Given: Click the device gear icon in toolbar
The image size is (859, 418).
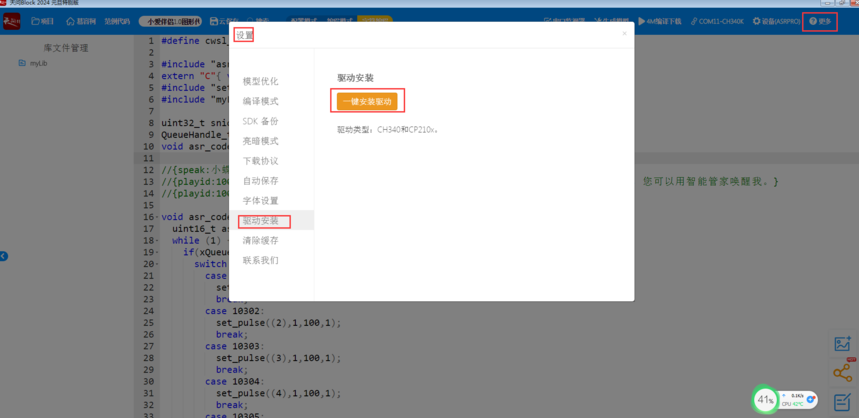Looking at the screenshot, I should tap(757, 21).
